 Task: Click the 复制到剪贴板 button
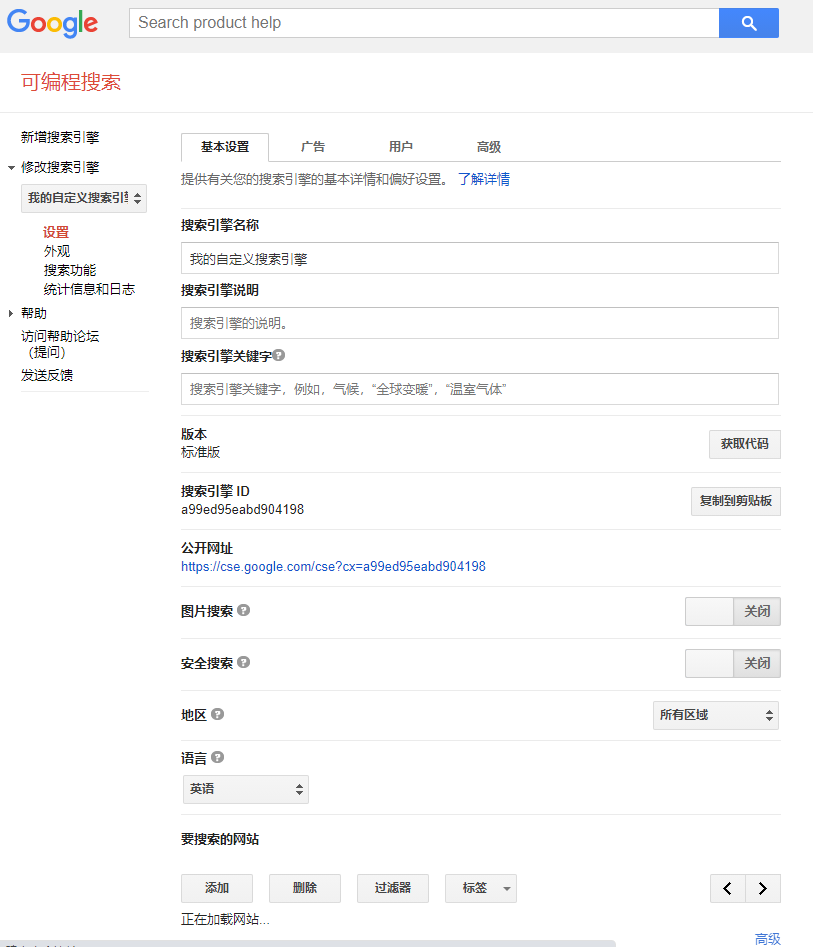click(736, 501)
